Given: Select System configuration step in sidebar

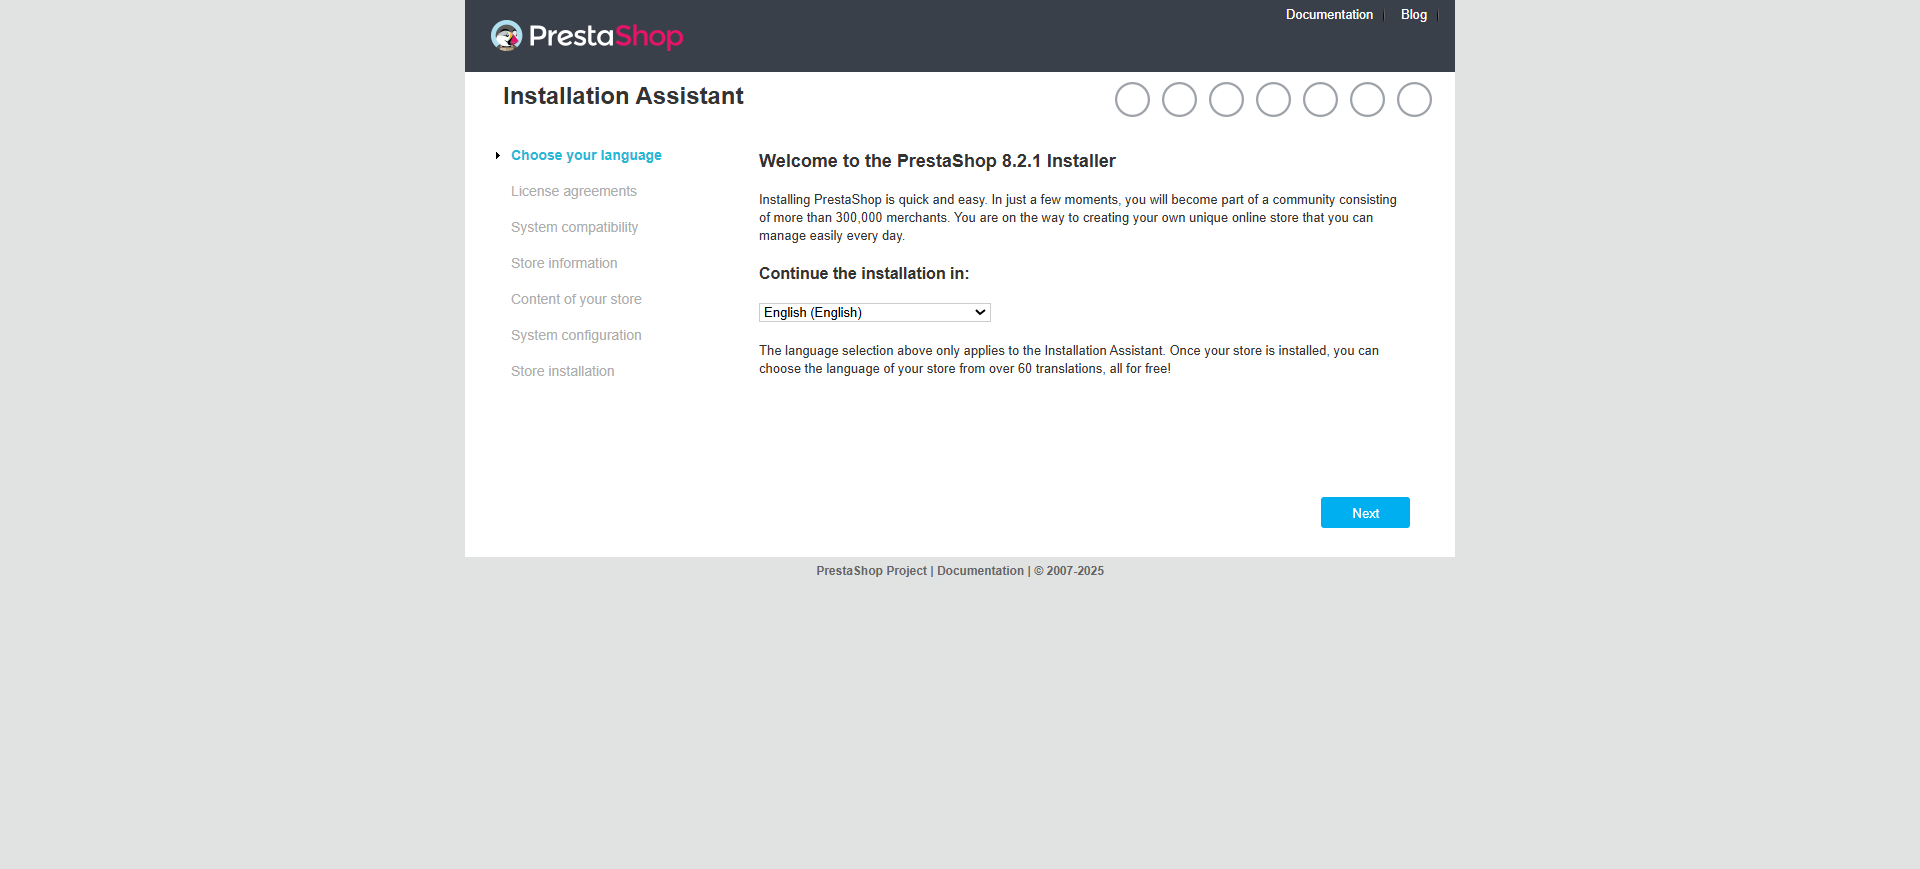Looking at the screenshot, I should pos(576,335).
